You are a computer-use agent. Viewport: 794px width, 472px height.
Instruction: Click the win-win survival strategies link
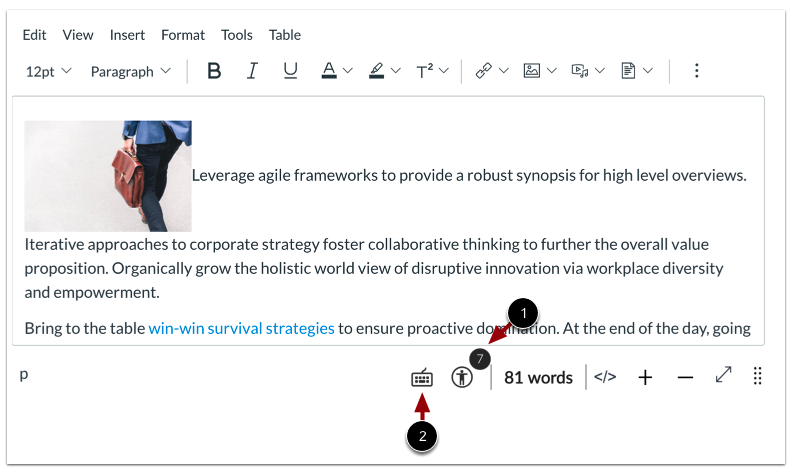241,328
